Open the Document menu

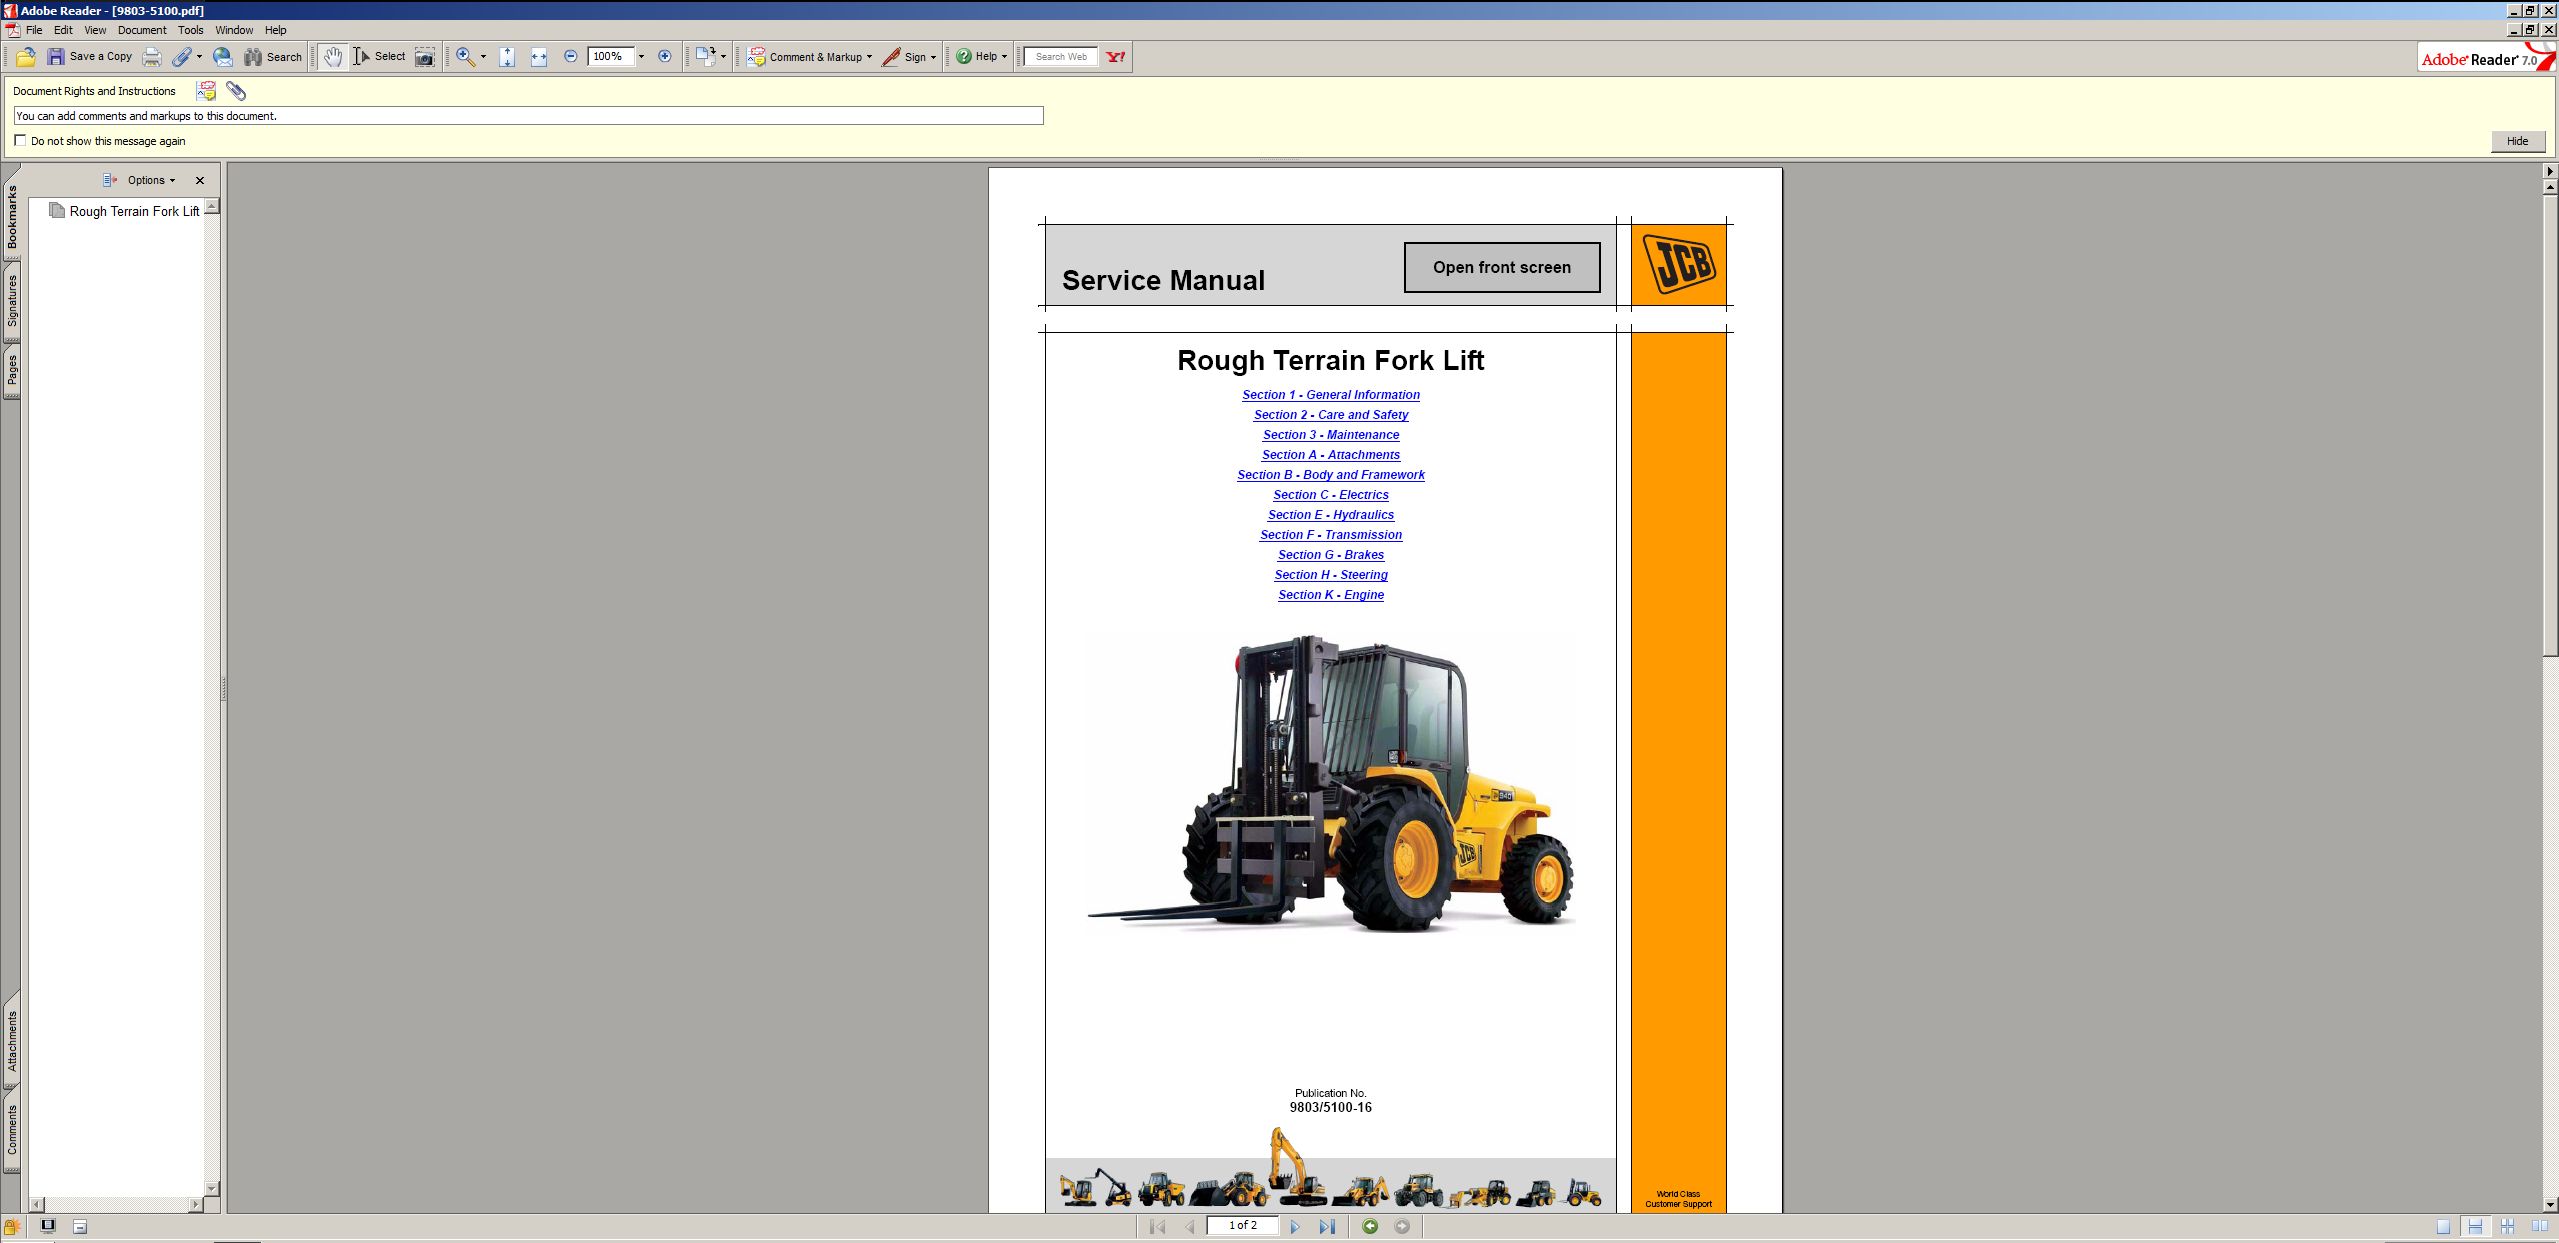[x=143, y=30]
